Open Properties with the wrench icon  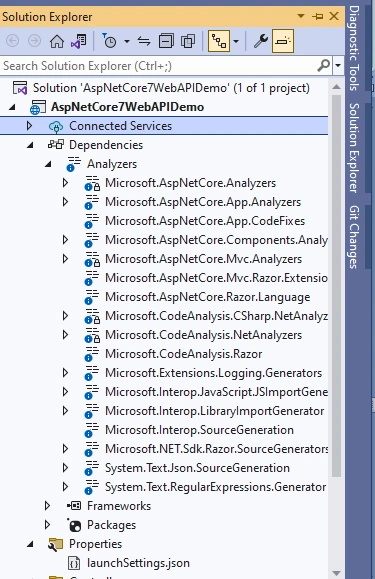pyautogui.click(x=261, y=41)
